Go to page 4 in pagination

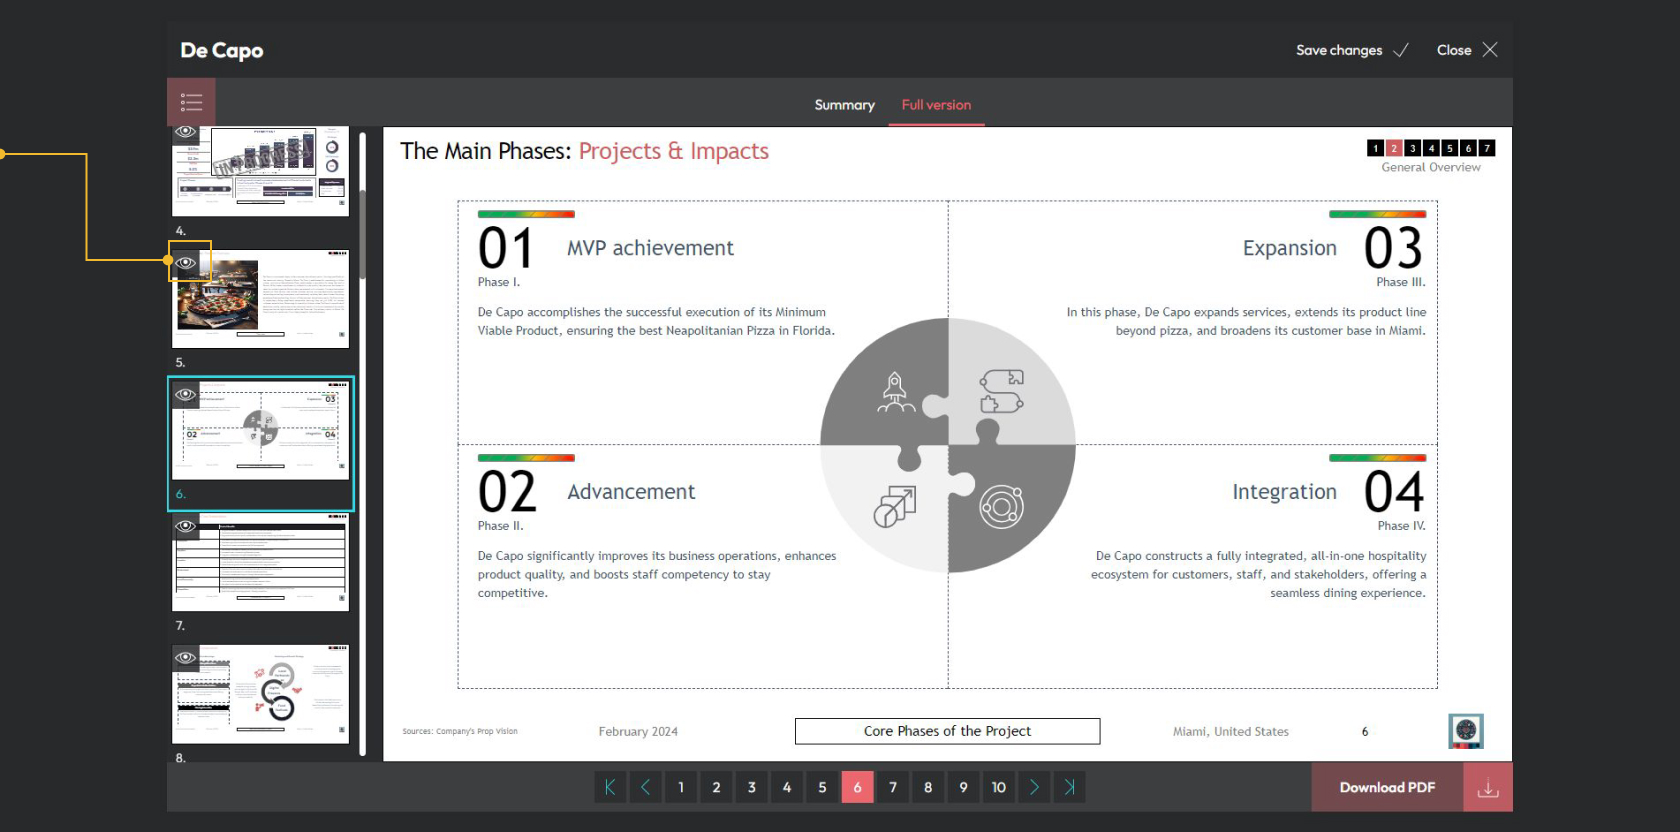coord(787,787)
